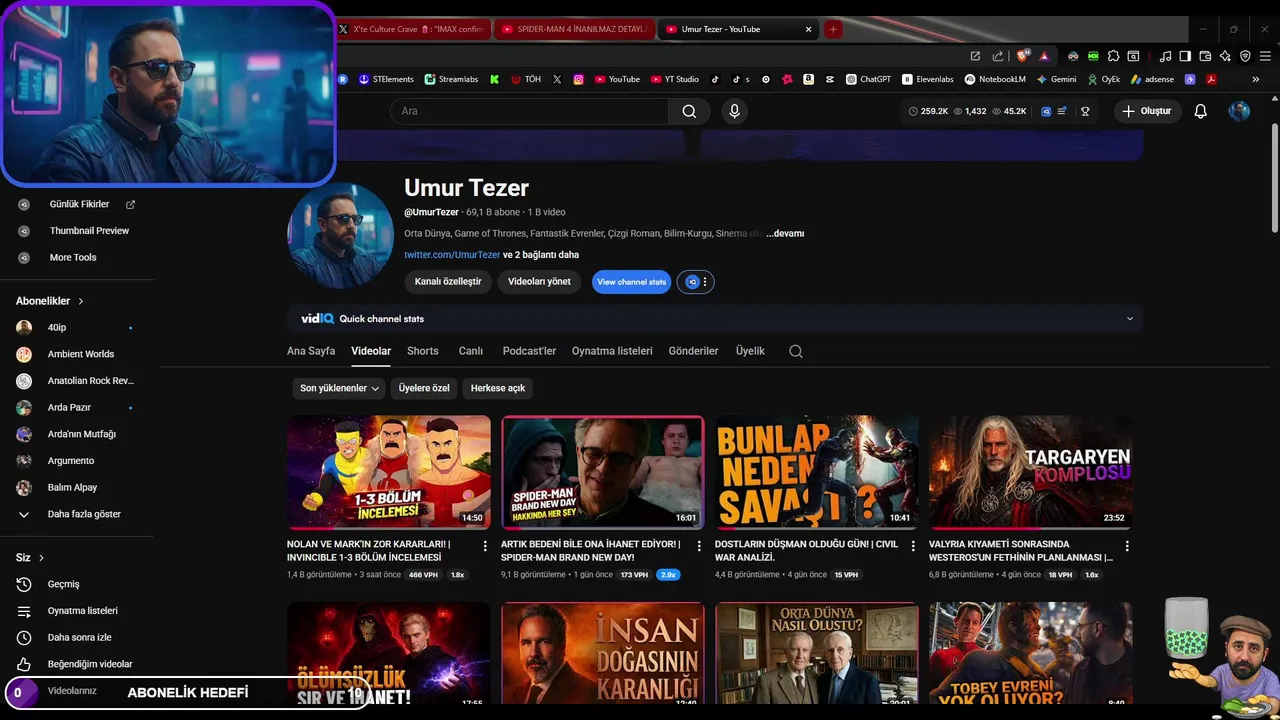Expand channel description with ...devamı
Screen dimensions: 1280x720
(785, 234)
